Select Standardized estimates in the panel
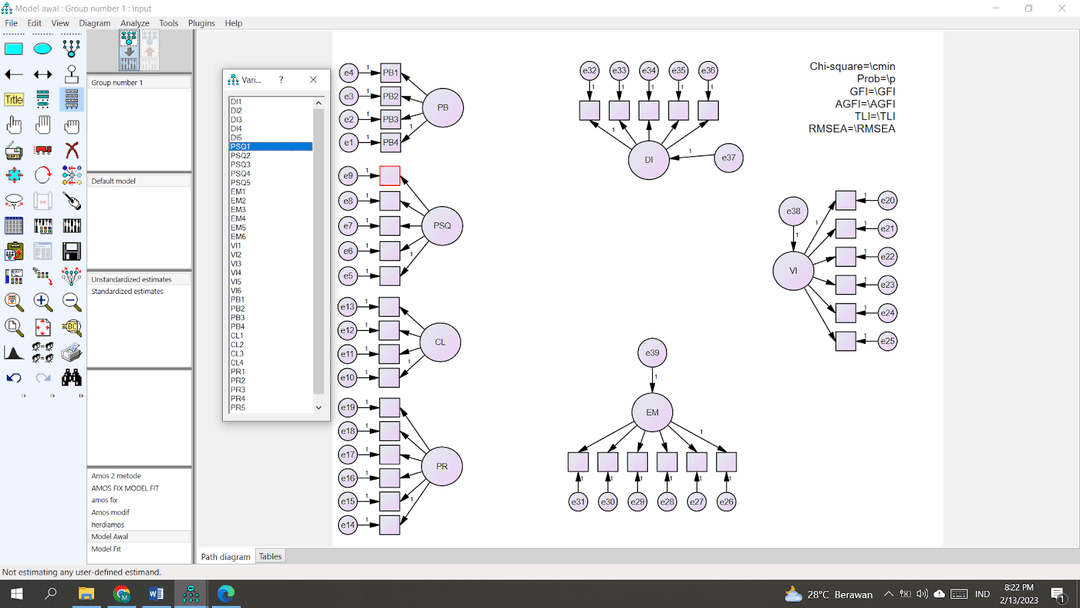The height and width of the screenshot is (608, 1080). point(127,291)
